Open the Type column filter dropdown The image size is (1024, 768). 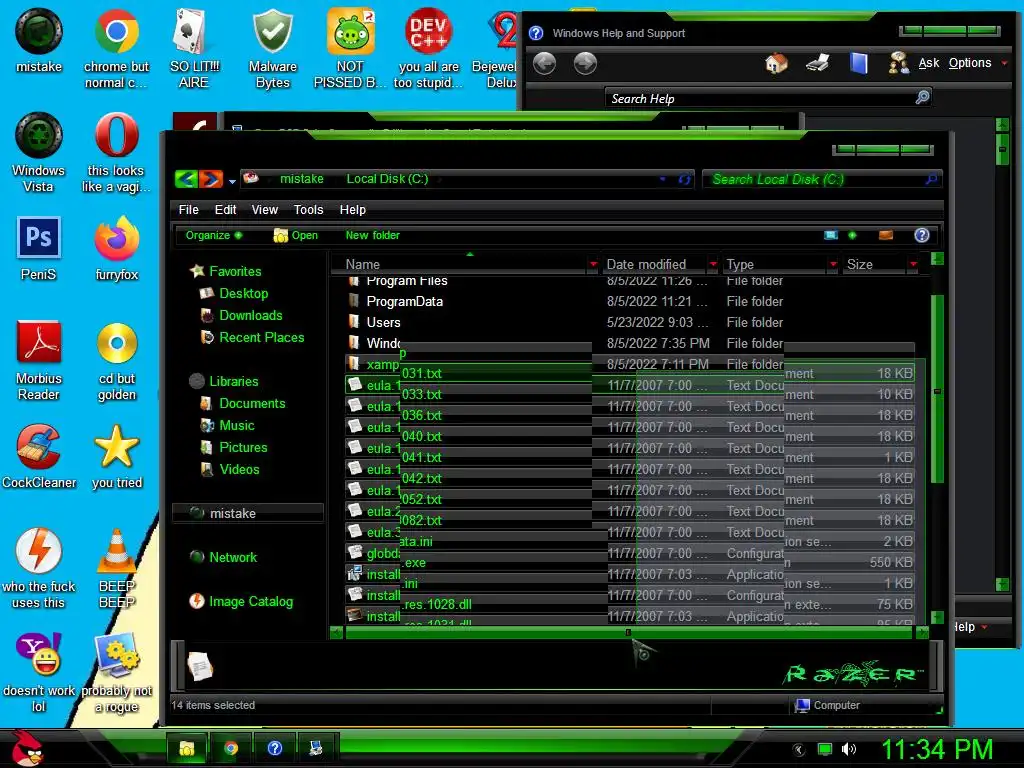833,264
